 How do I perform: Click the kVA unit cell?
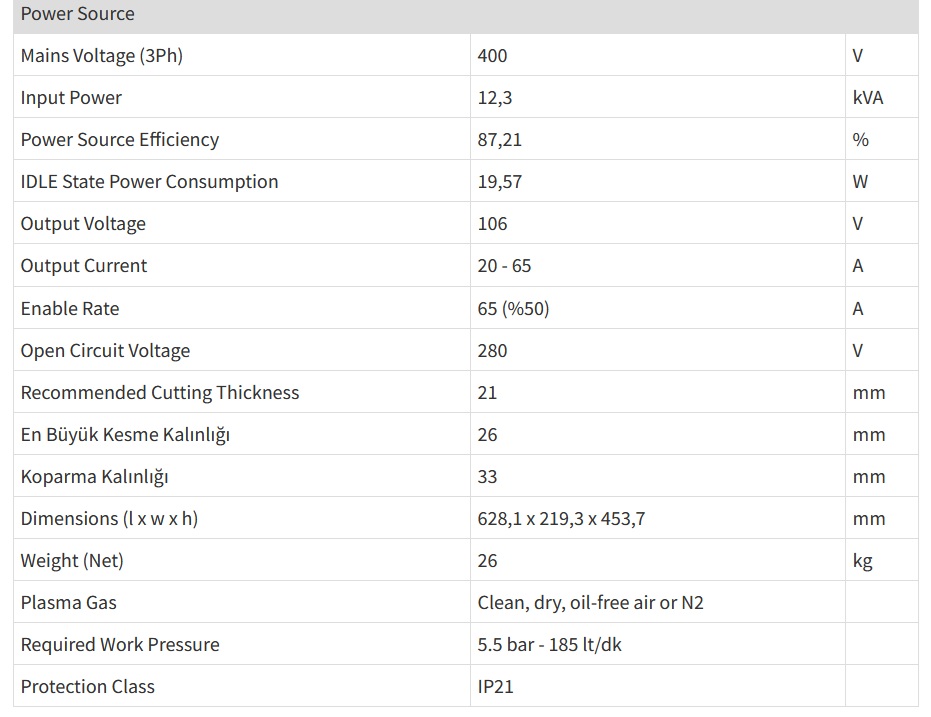(868, 98)
